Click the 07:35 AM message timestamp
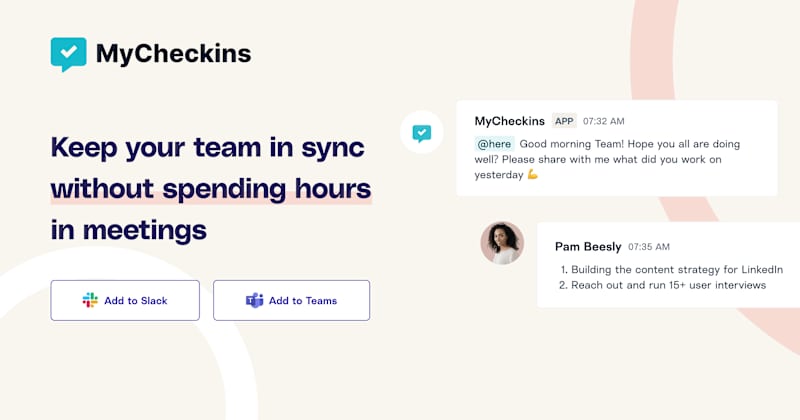 click(x=648, y=247)
